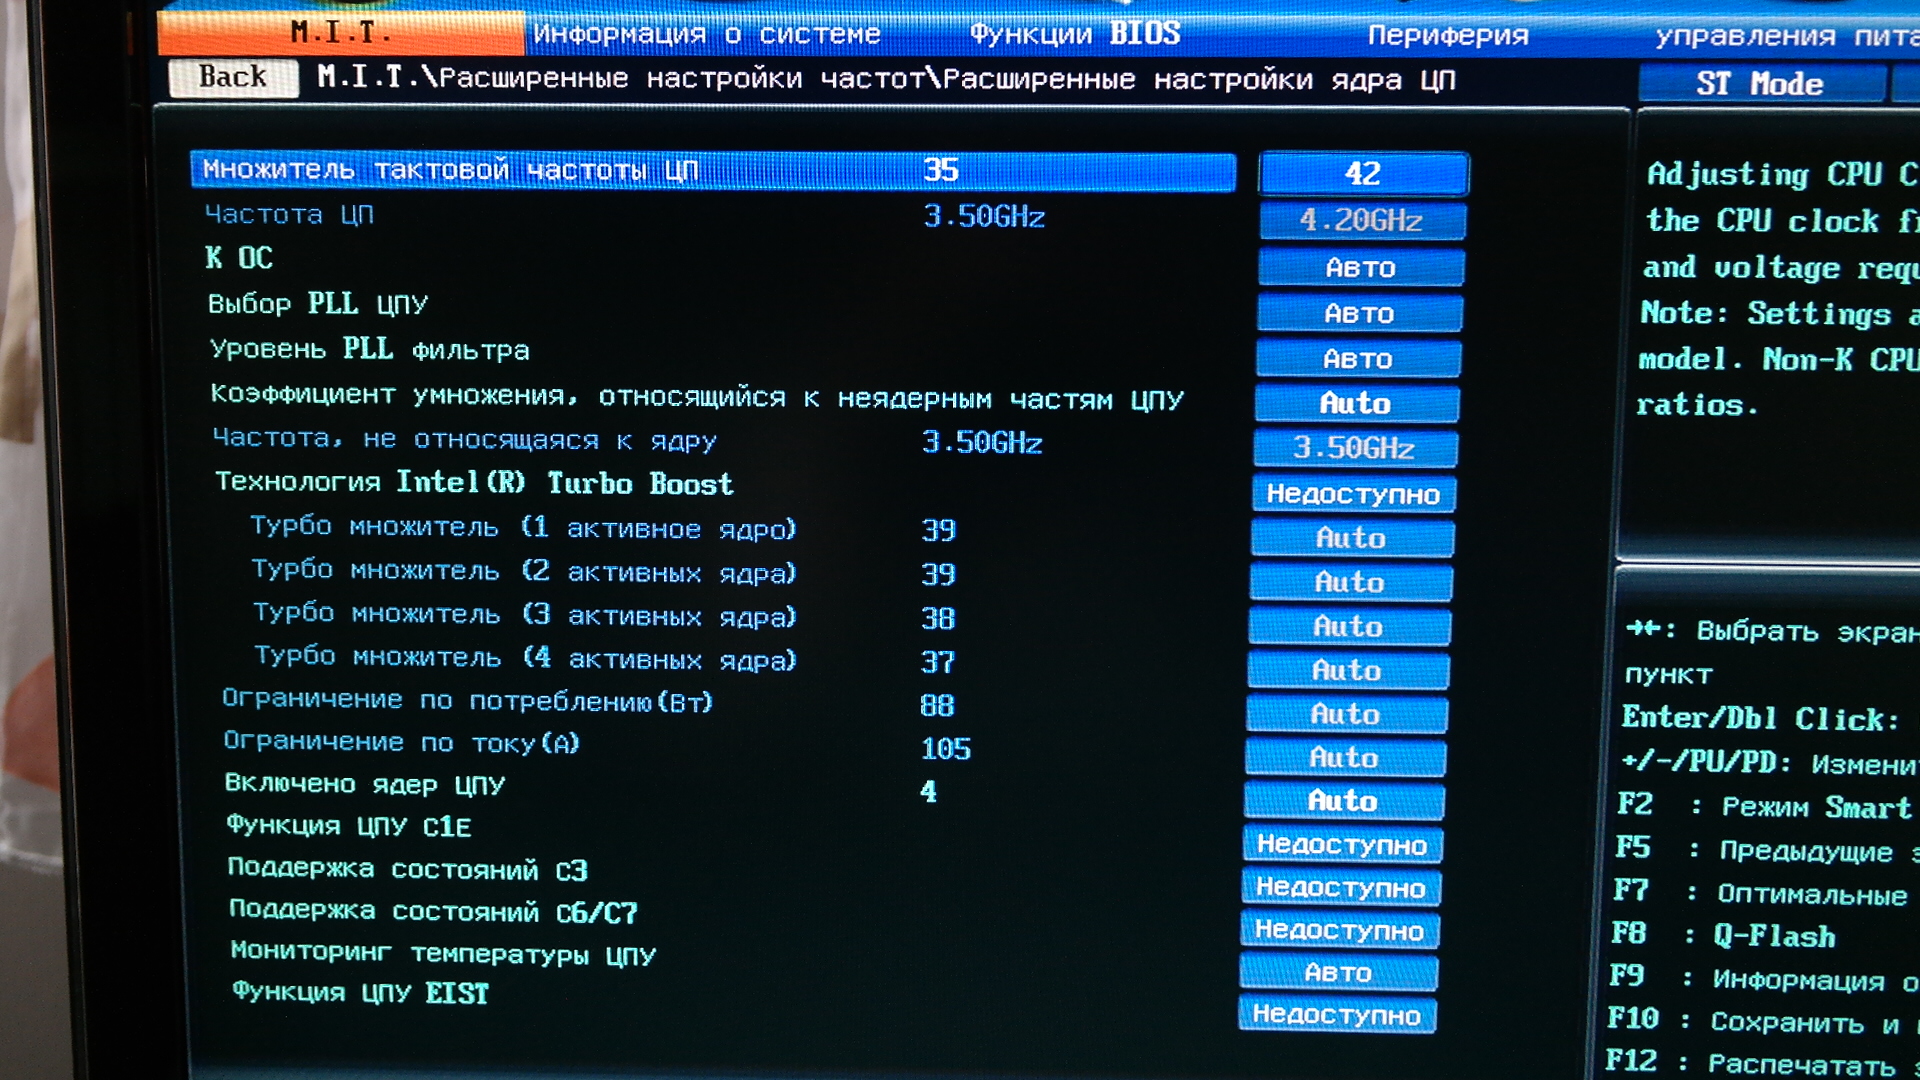Open К ОС Авто dropdown
Image resolution: width=1920 pixels, height=1080 pixels.
pos(1360,268)
